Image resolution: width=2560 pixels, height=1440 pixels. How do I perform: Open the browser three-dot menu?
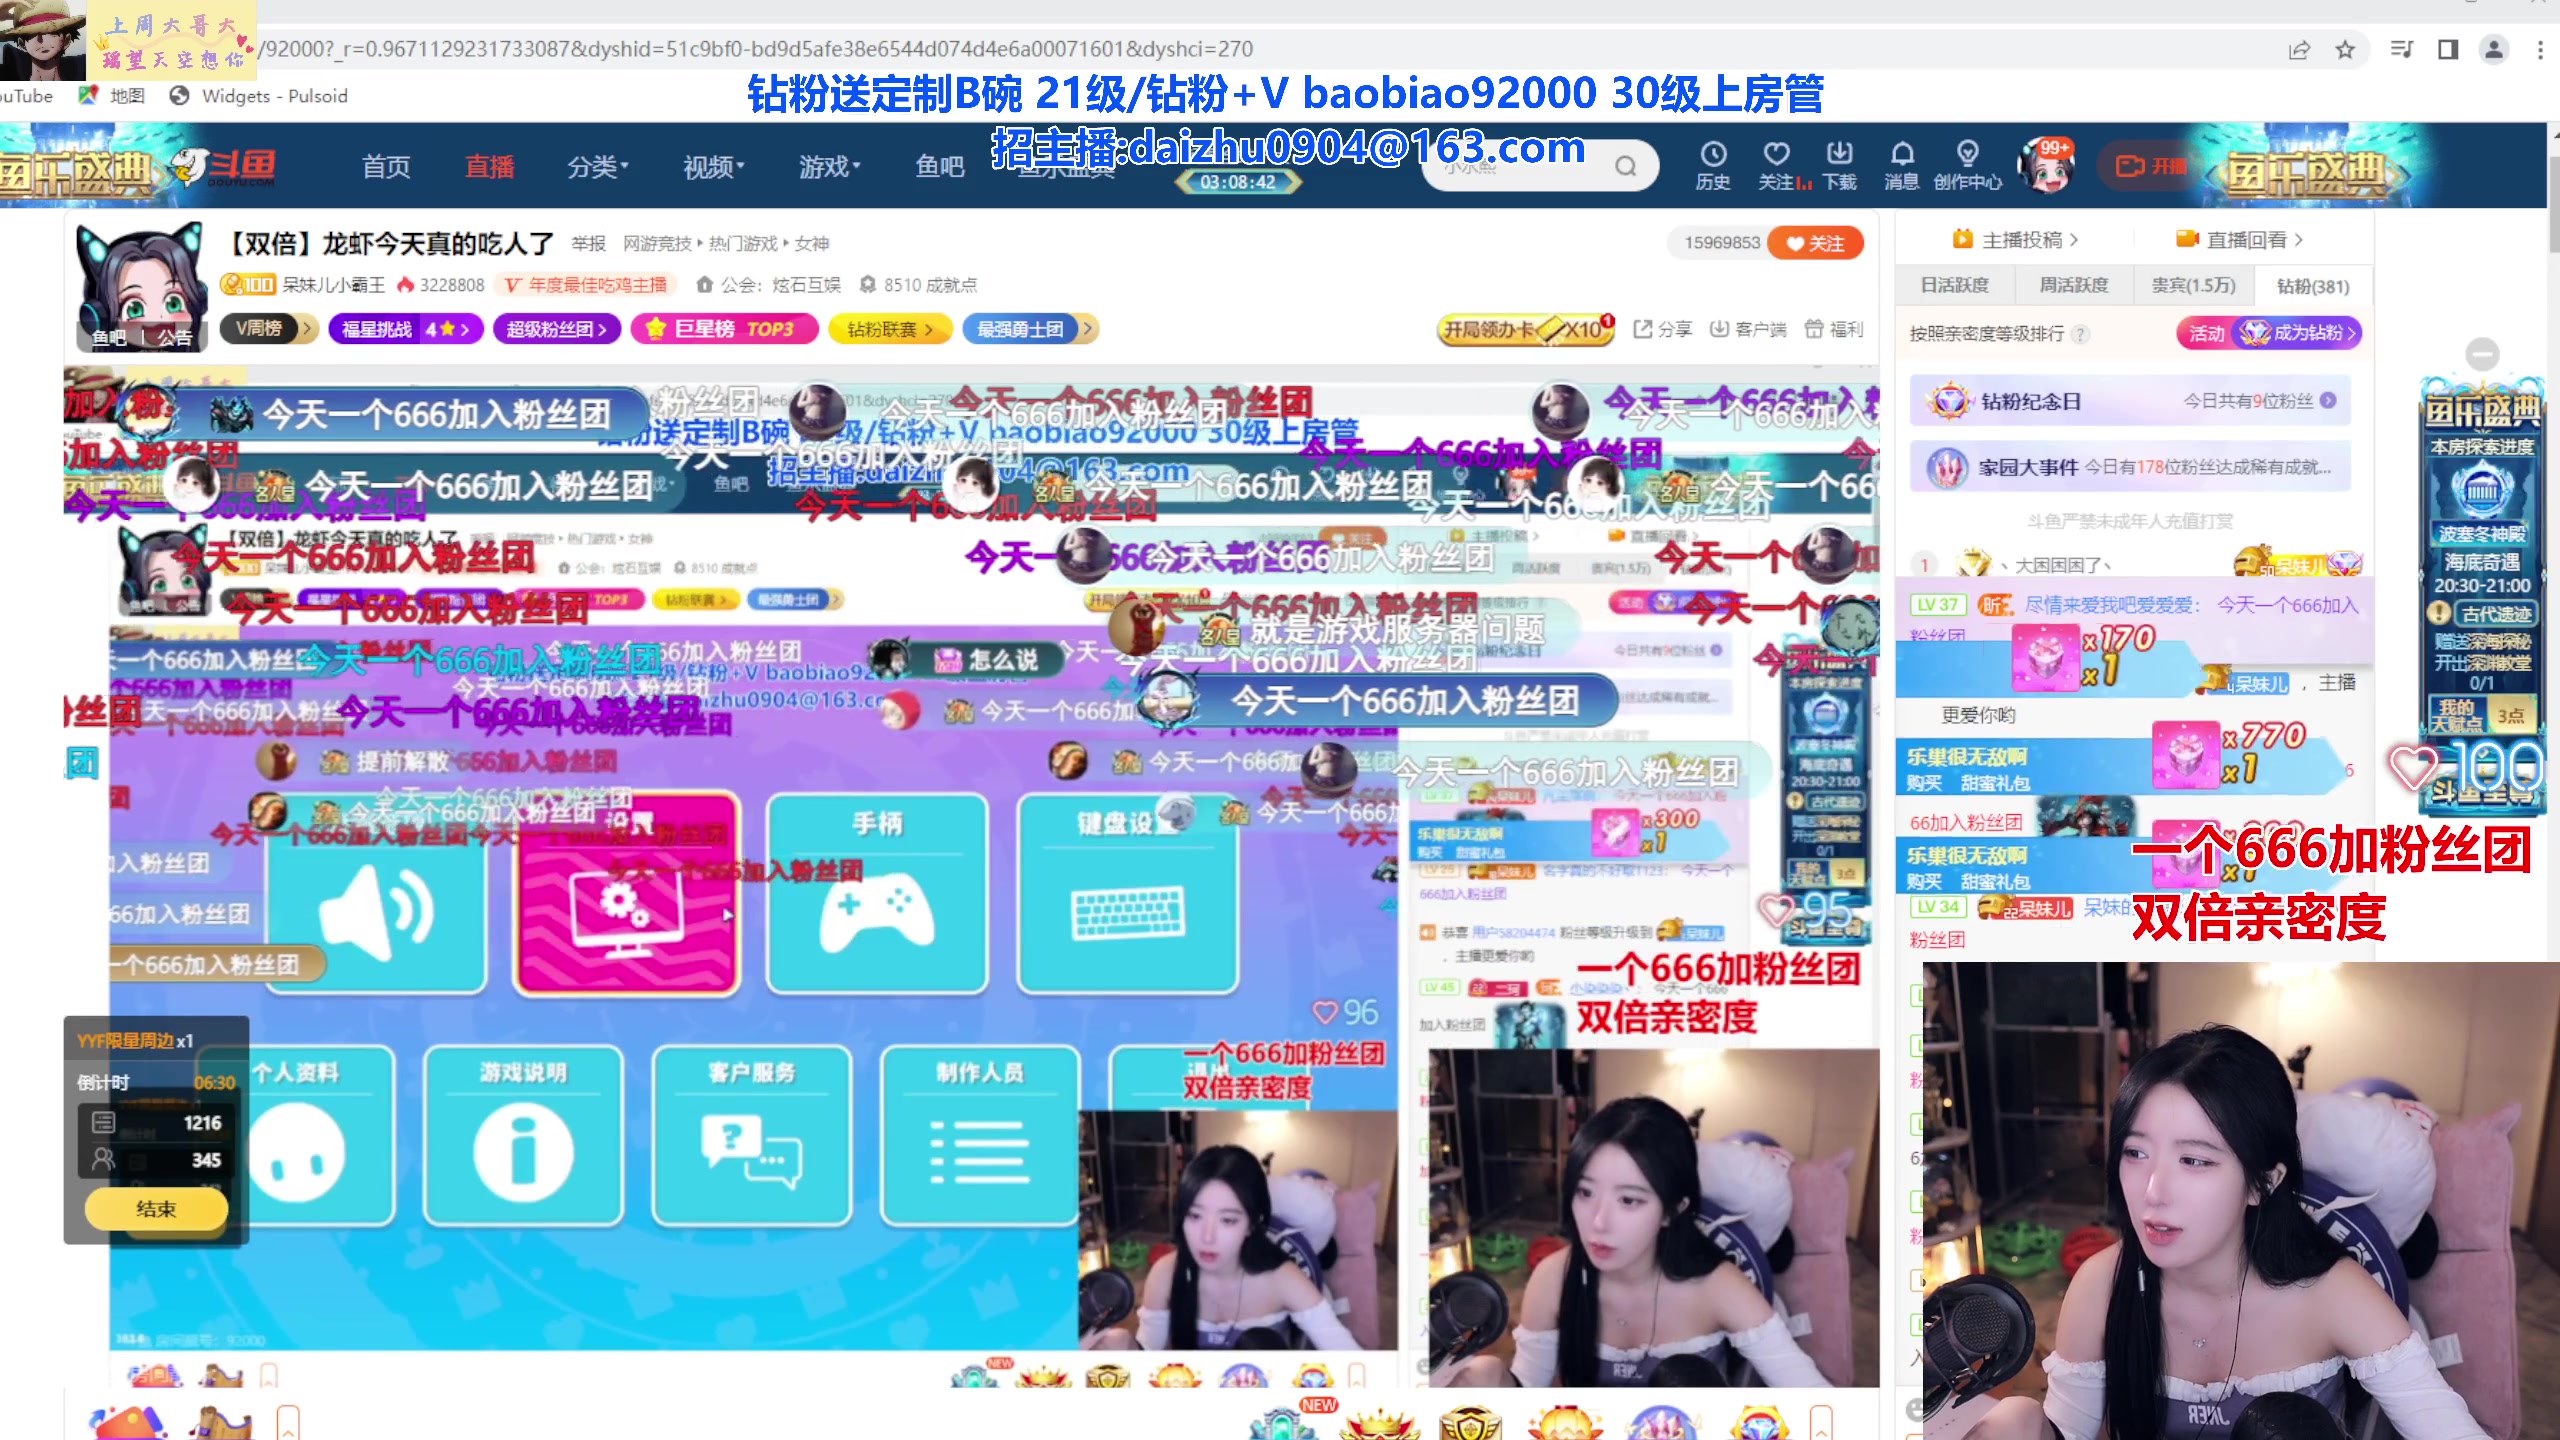coord(2540,50)
